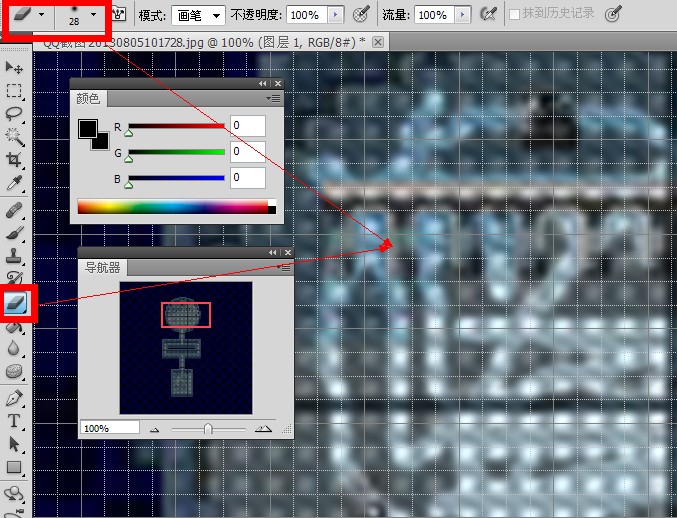Select the Brush tool
Viewport: 677px width, 518px height.
click(x=14, y=234)
